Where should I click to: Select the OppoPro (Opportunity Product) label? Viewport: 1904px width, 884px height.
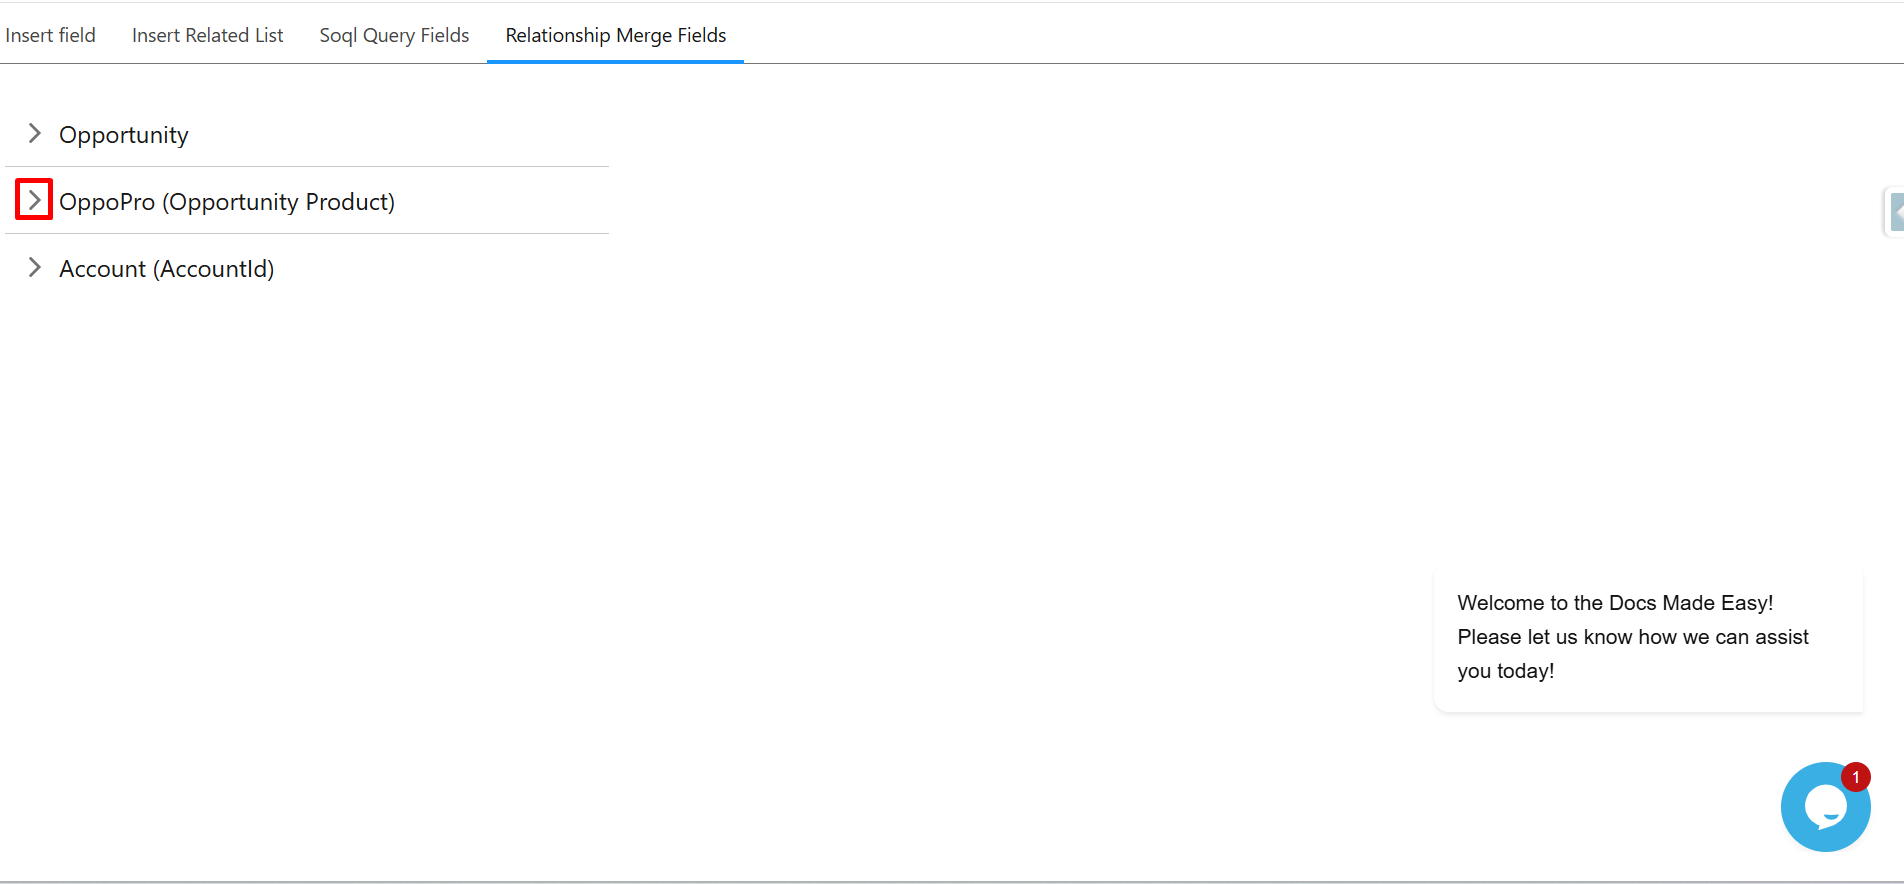(x=226, y=202)
